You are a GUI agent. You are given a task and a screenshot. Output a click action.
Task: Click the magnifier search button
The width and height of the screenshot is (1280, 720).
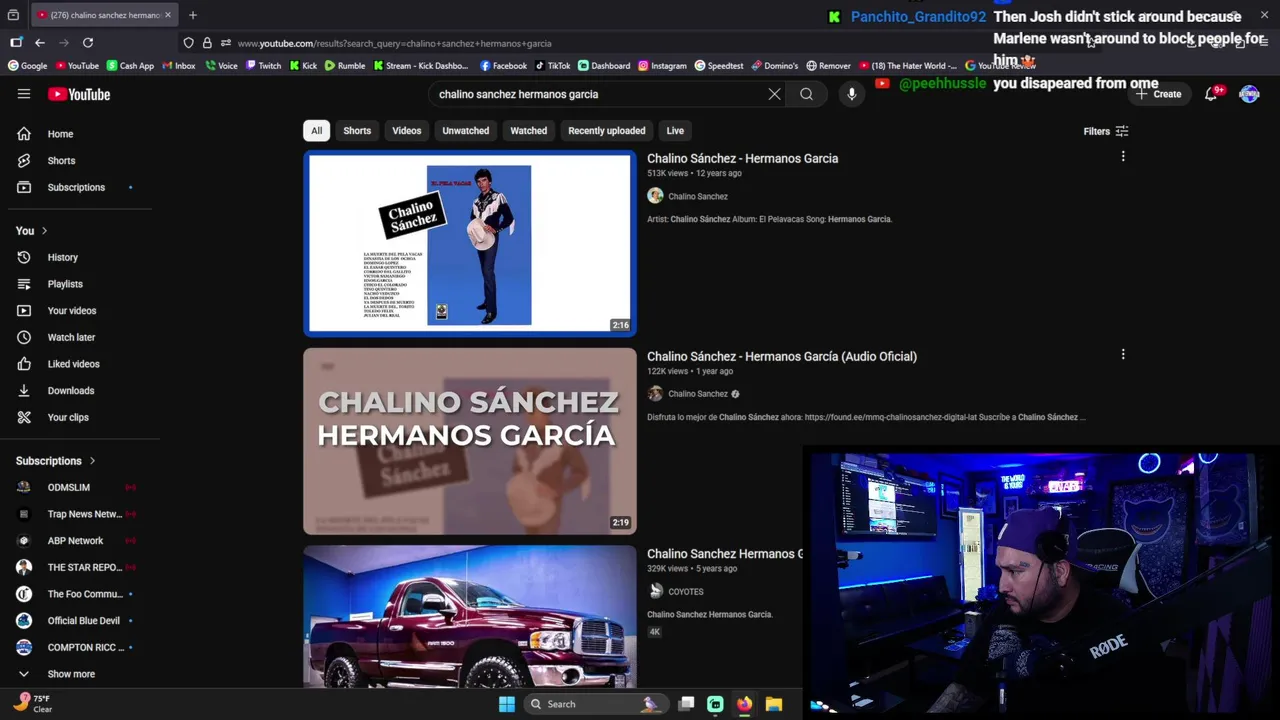806,94
